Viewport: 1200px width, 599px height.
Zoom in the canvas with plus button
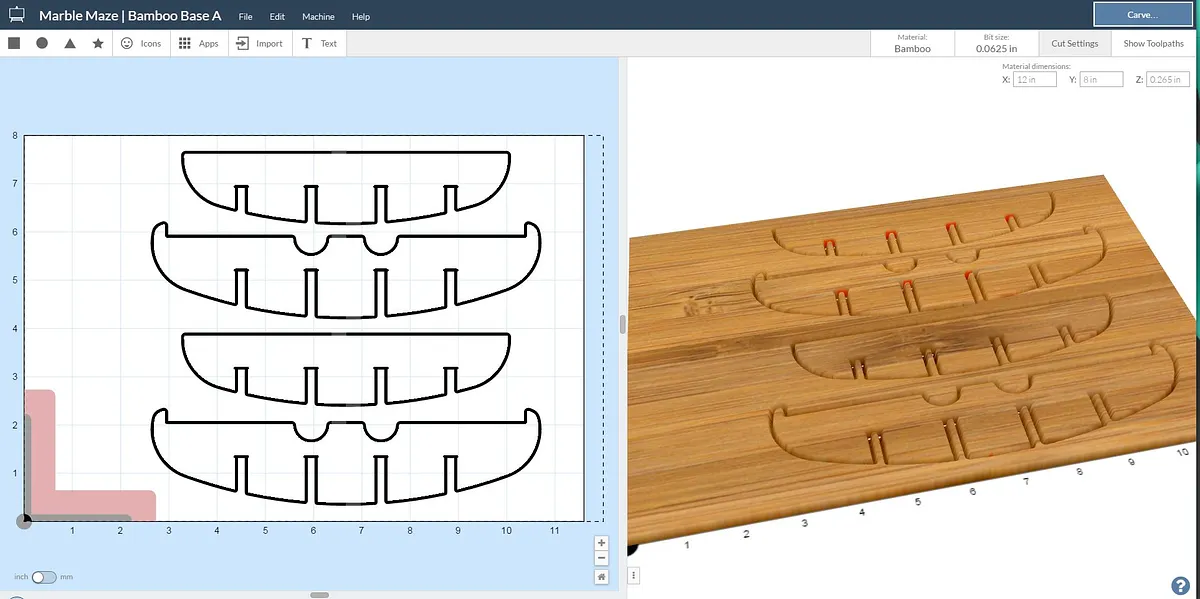click(601, 543)
